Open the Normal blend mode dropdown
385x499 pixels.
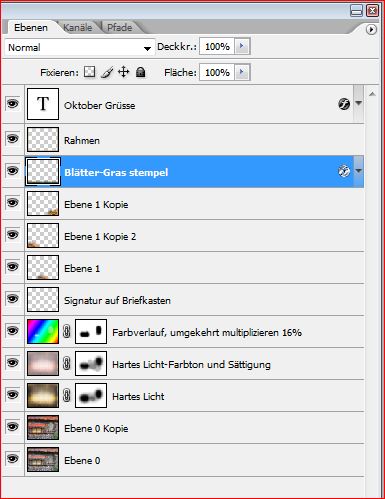tap(80, 47)
